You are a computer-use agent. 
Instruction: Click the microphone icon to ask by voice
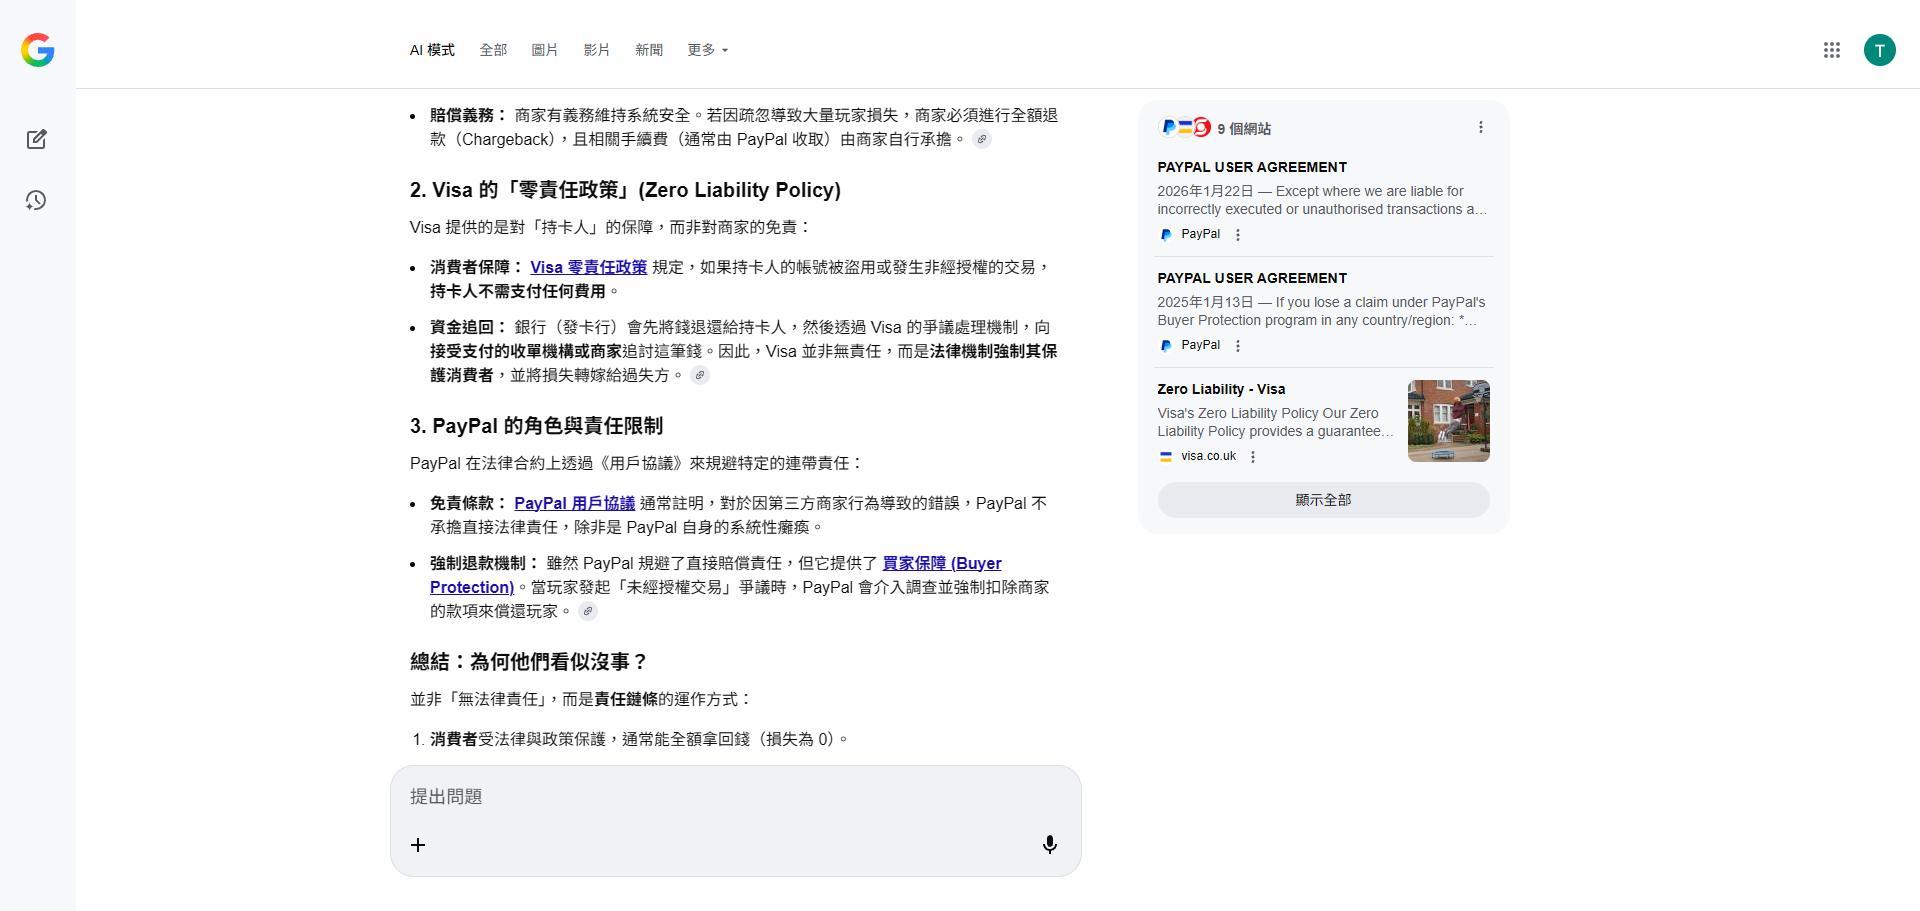(1050, 844)
